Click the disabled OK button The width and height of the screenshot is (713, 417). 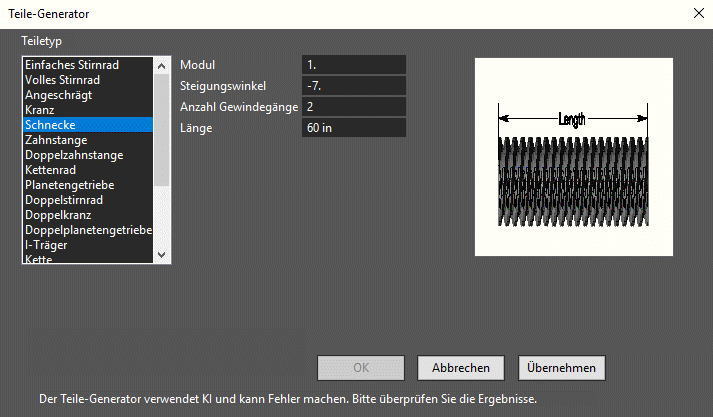(361, 368)
